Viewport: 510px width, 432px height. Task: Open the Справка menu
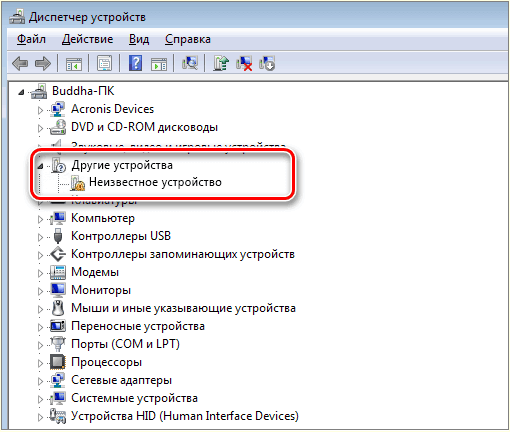188,39
